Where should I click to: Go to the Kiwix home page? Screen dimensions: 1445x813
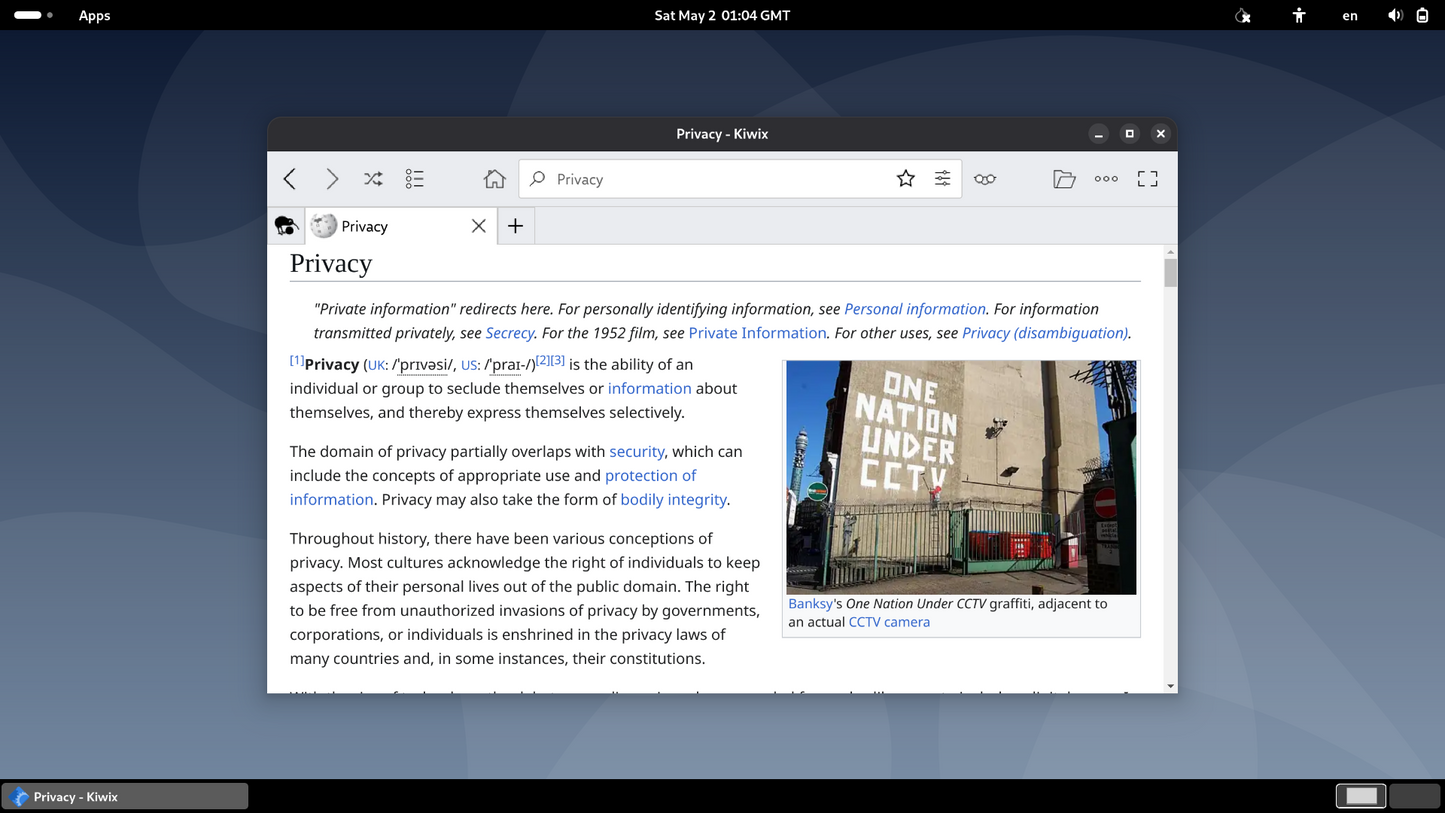pyautogui.click(x=495, y=179)
